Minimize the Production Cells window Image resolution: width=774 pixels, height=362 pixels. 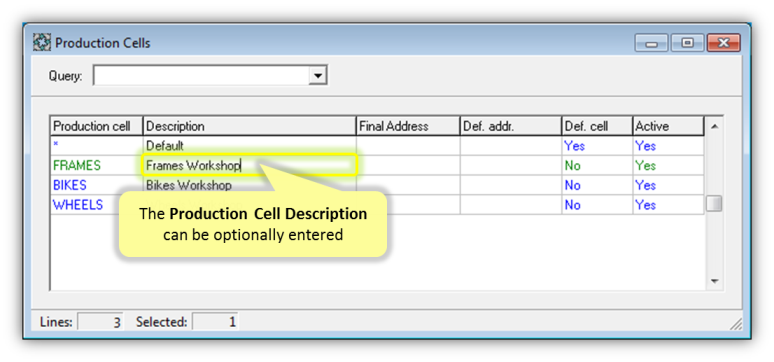(651, 43)
